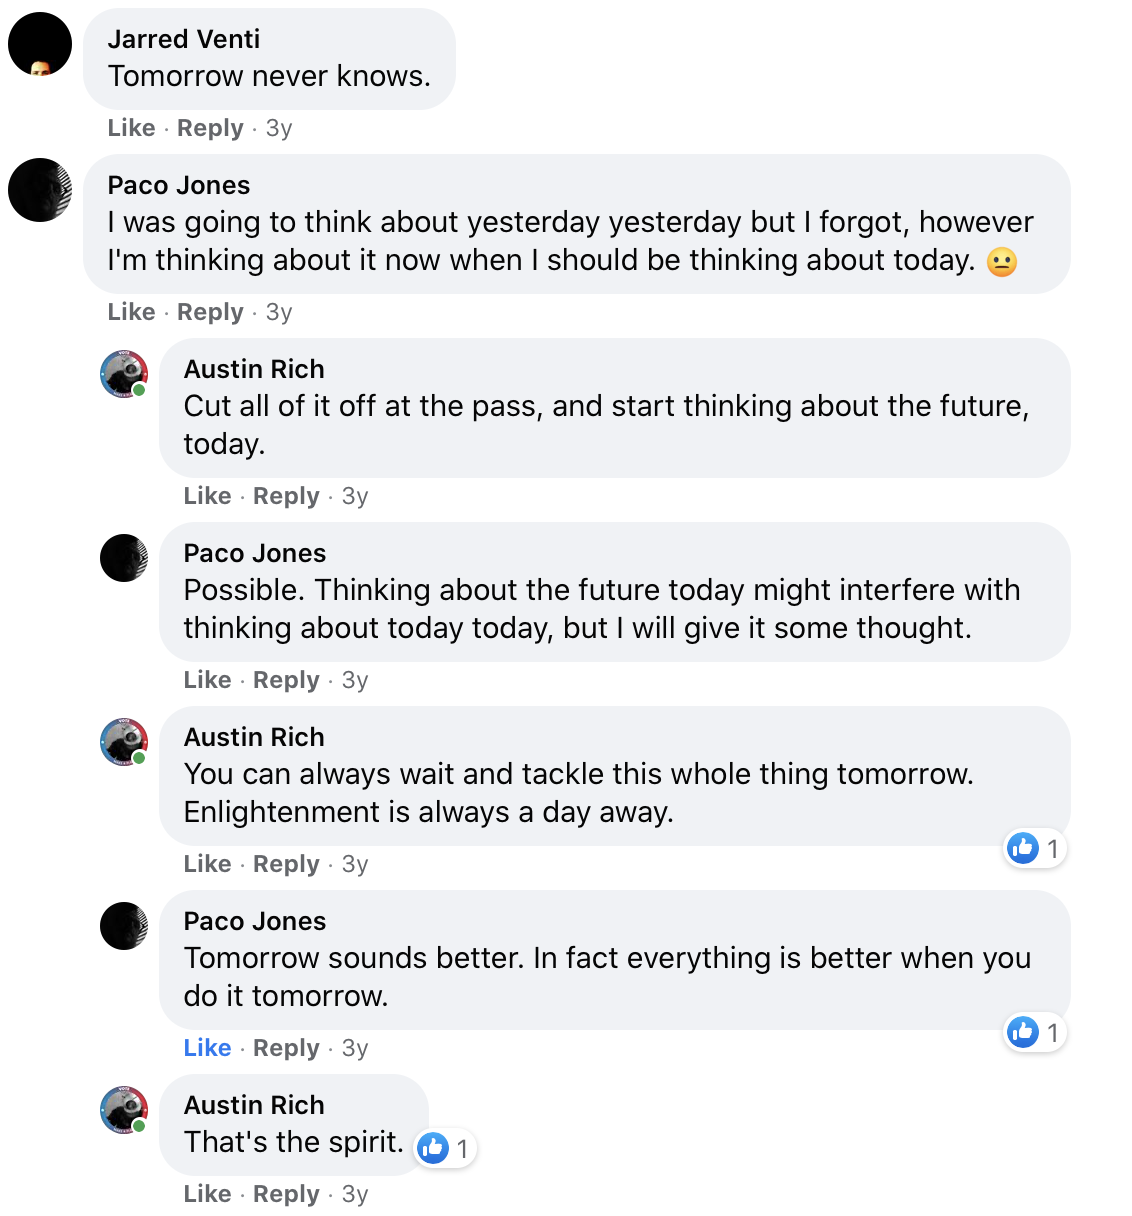The image size is (1132, 1216).
Task: Click Austin Rich's avatar beside 'Cut all of it off'
Action: [124, 374]
